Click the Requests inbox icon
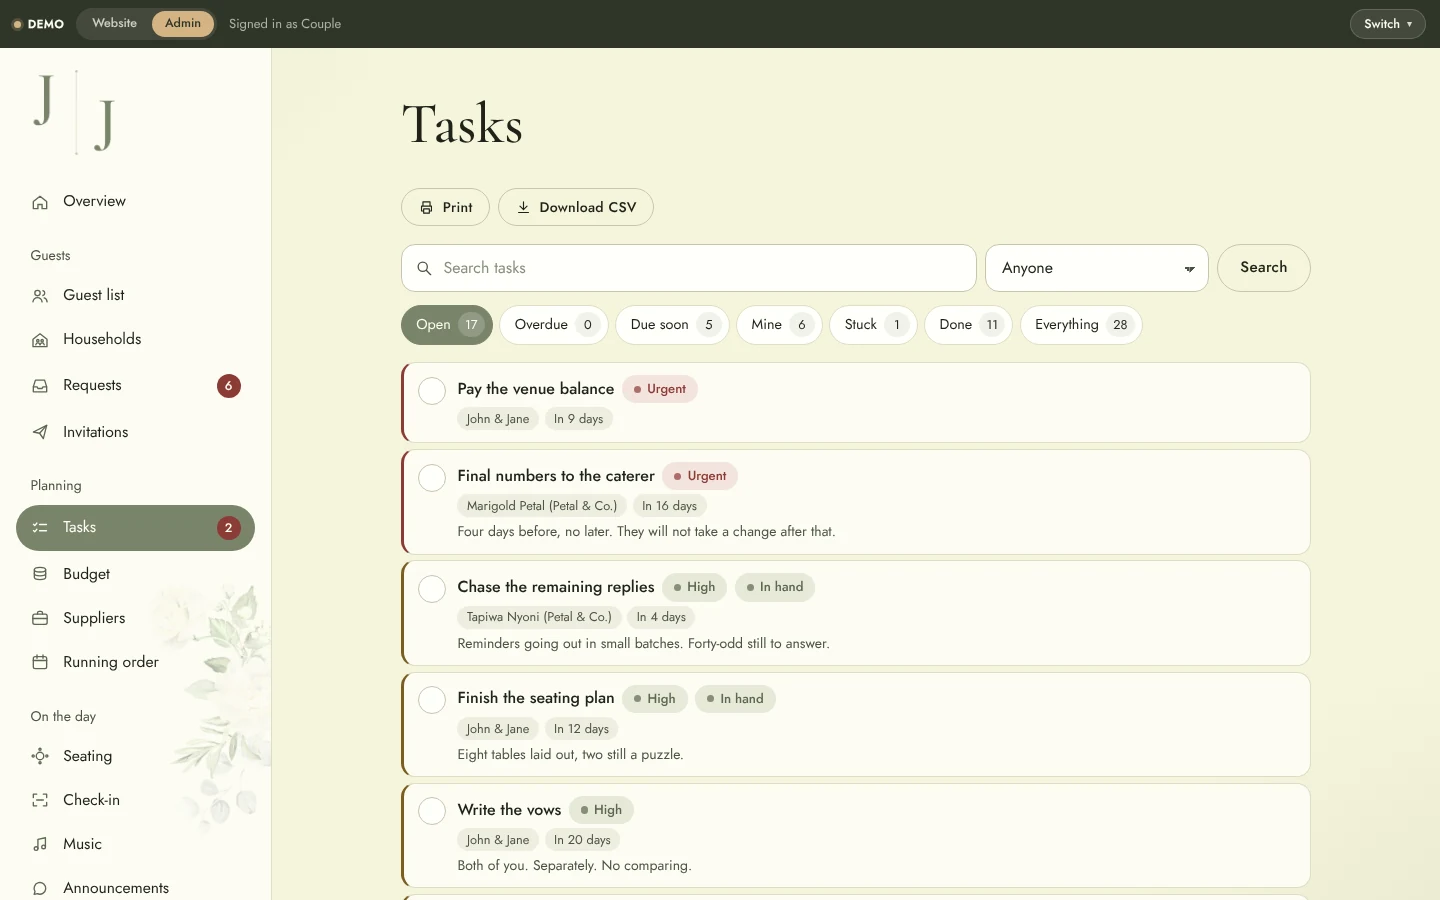1440x900 pixels. point(40,386)
